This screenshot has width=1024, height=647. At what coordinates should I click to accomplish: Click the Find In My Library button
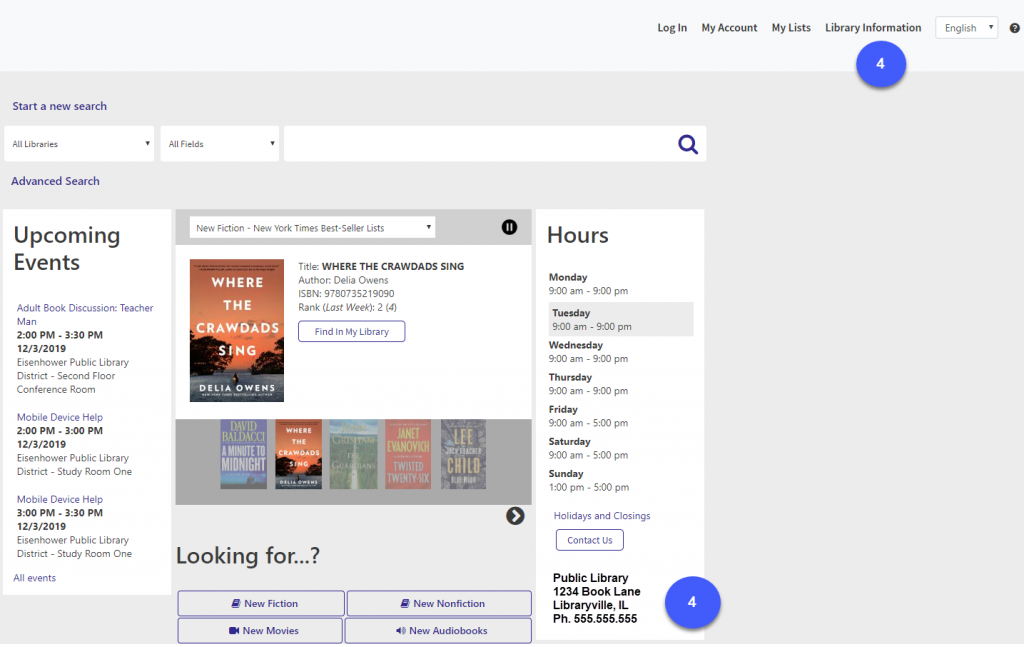pos(351,332)
